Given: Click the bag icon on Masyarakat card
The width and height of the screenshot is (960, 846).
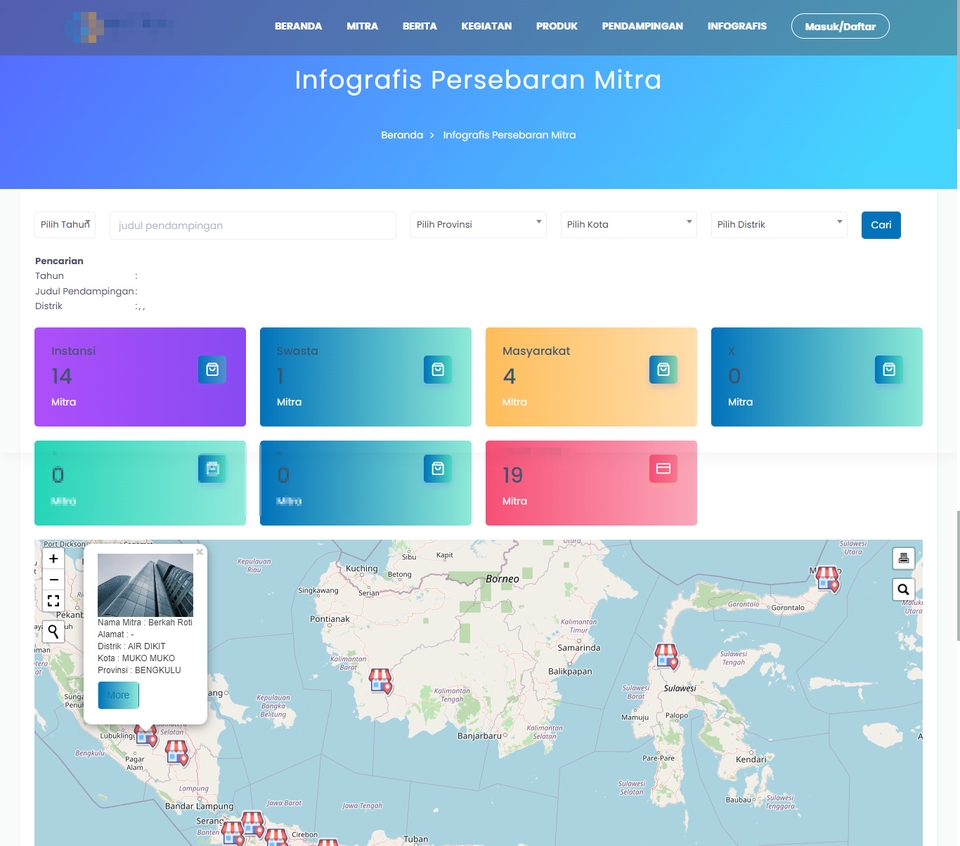Looking at the screenshot, I should (x=663, y=370).
